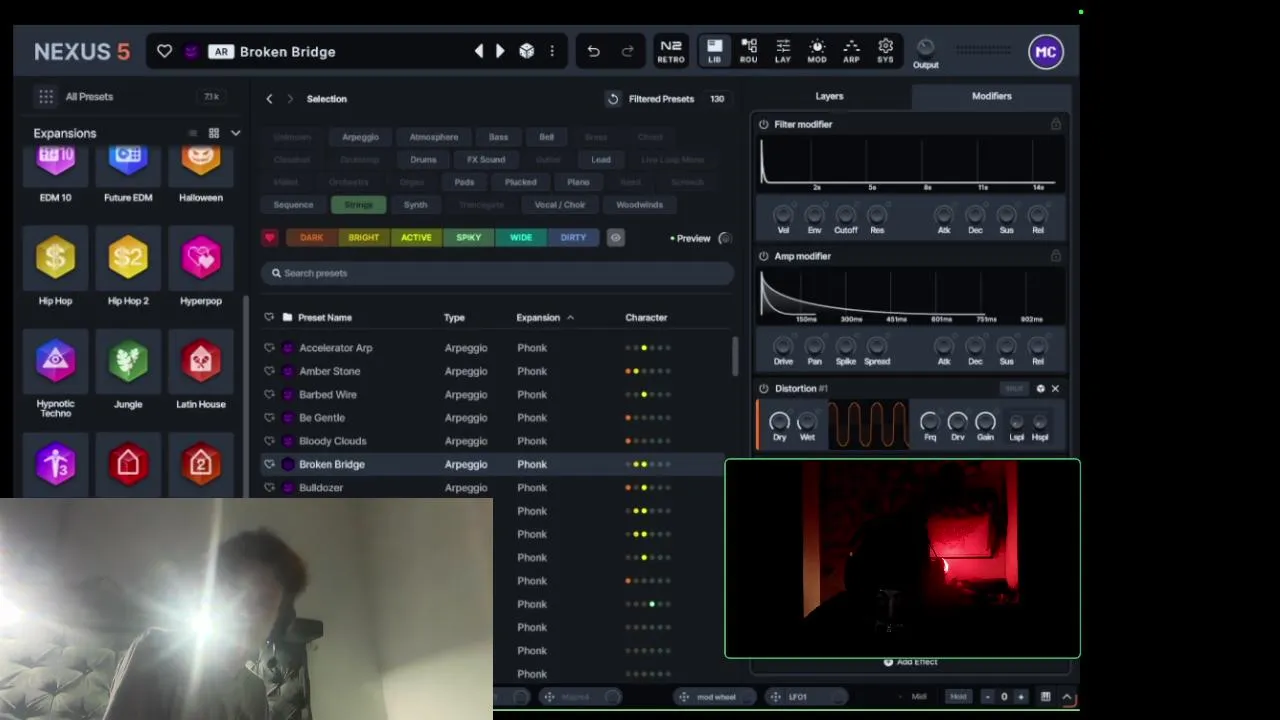Click the SPIKY character filter
1280x720 pixels.
[469, 238]
